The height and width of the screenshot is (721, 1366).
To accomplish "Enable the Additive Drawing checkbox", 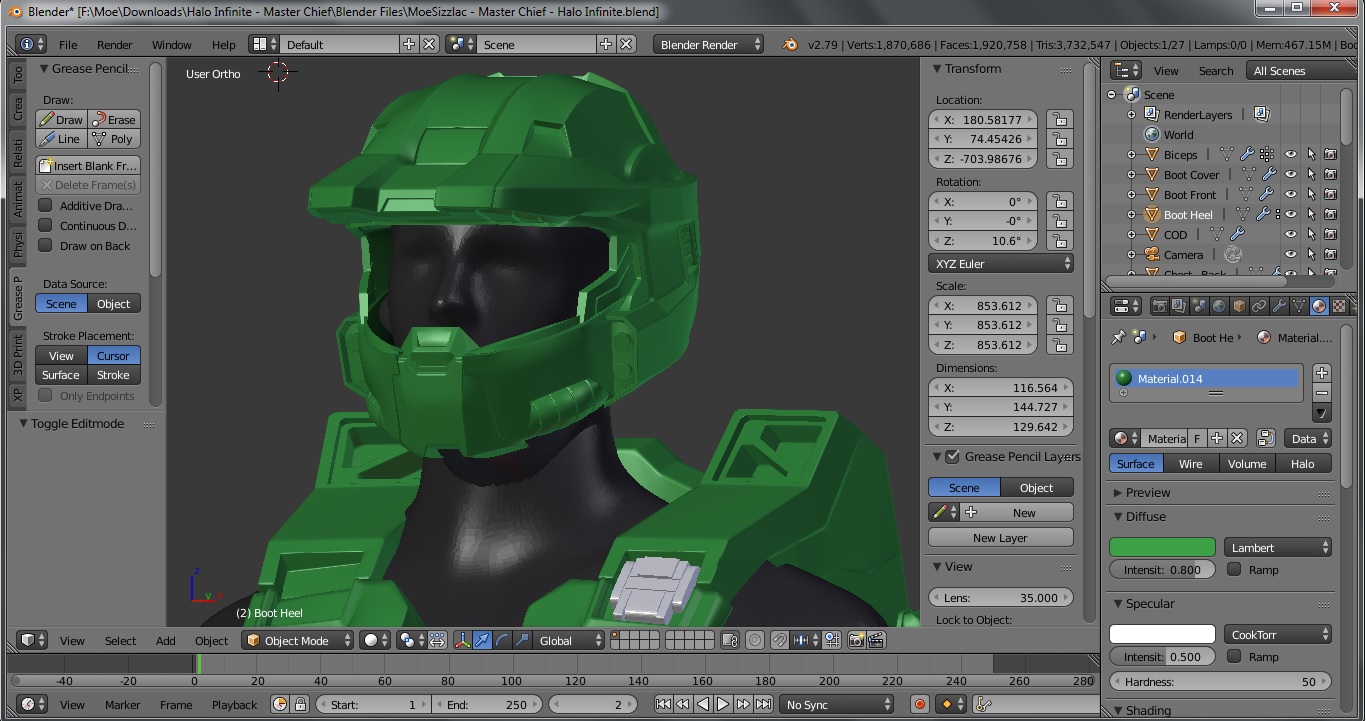I will (x=45, y=206).
